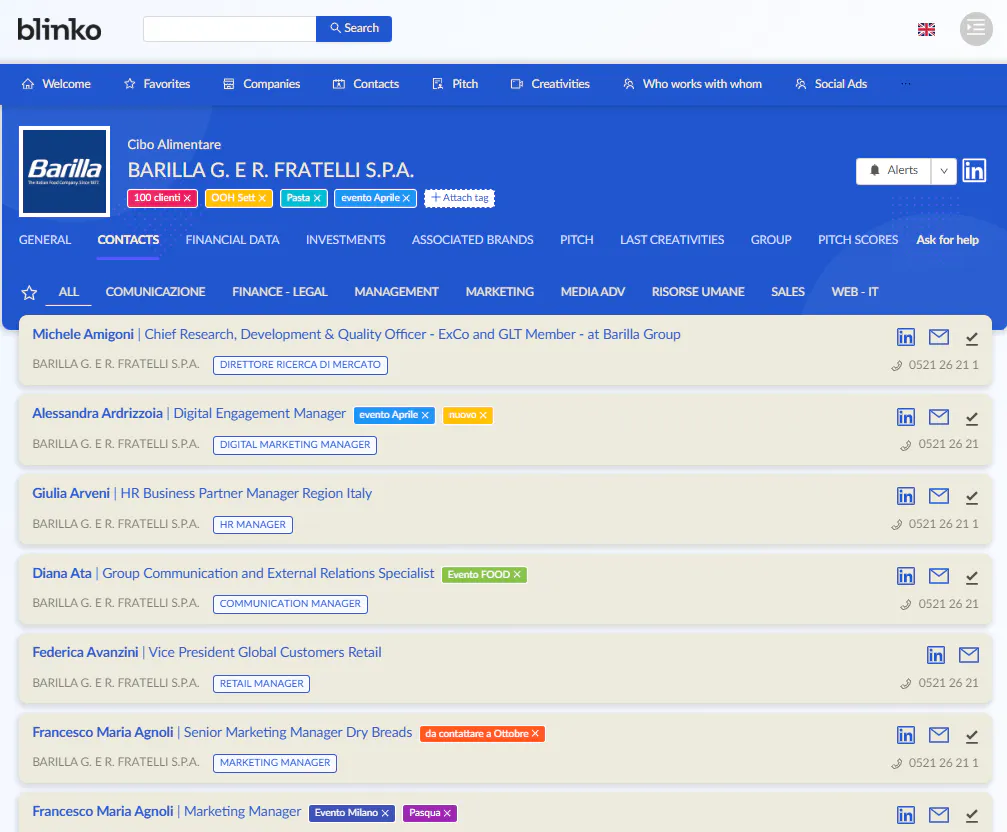Click envelope icon for Giulia Arveni
Viewport: 1007px width, 832px height.
point(938,496)
